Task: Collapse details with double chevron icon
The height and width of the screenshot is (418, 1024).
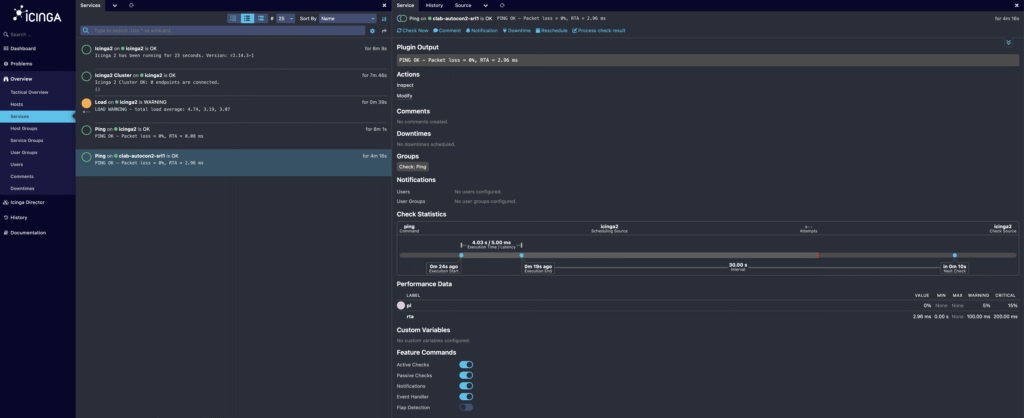Action: (x=1009, y=42)
